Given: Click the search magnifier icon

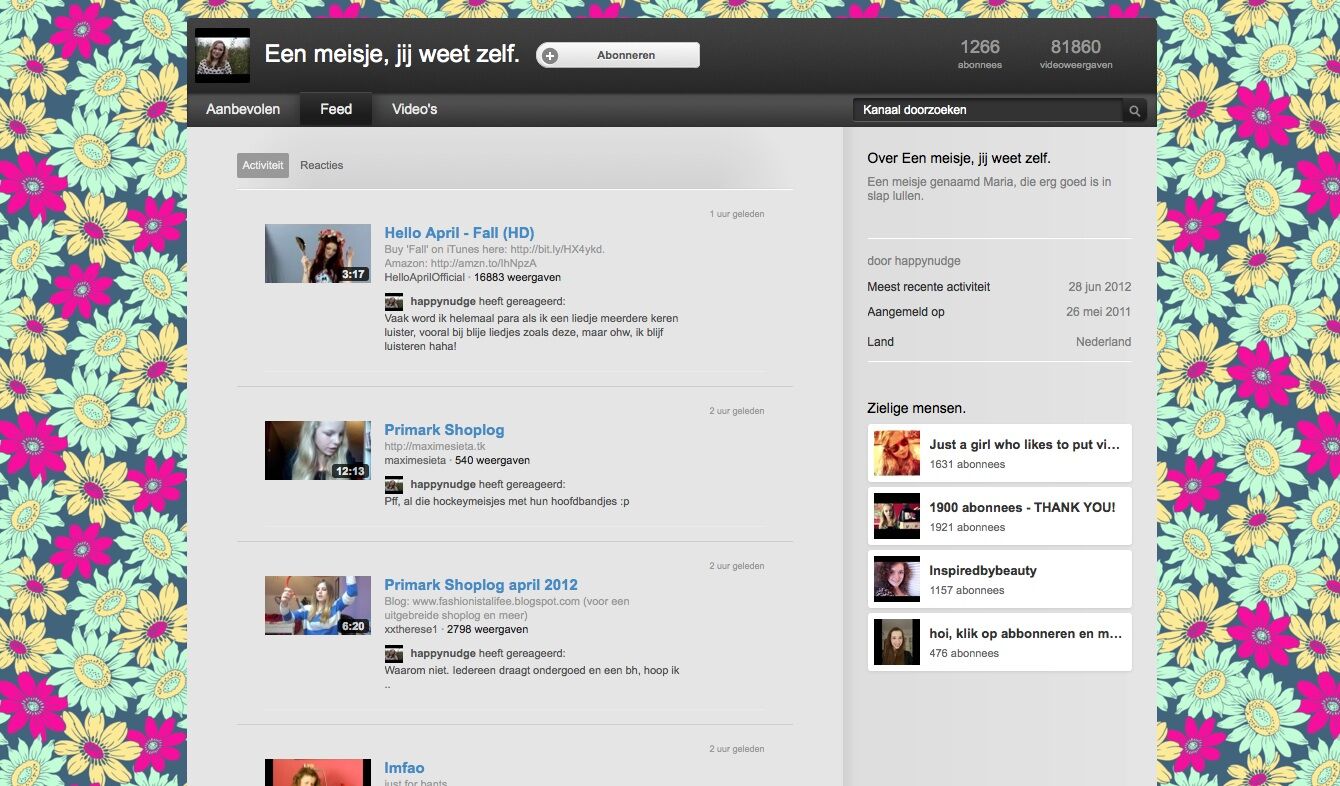Looking at the screenshot, I should pyautogui.click(x=1134, y=111).
